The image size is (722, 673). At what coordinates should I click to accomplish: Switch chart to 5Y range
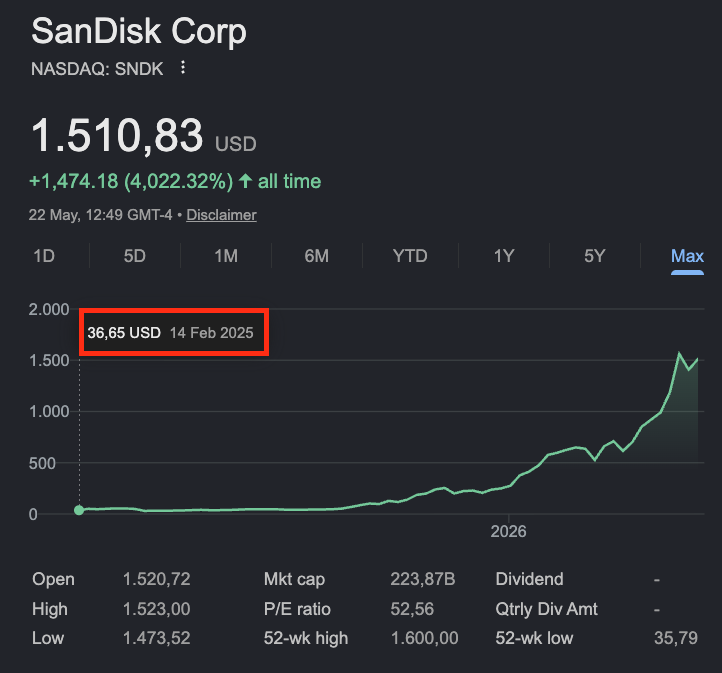(x=594, y=256)
